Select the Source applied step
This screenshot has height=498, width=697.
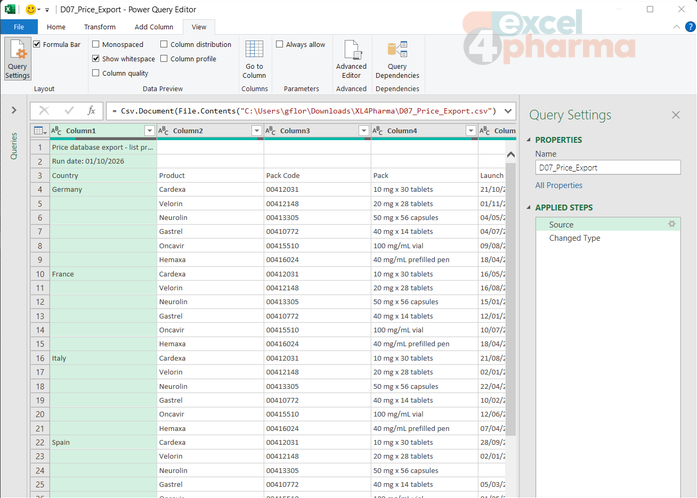[x=608, y=225]
